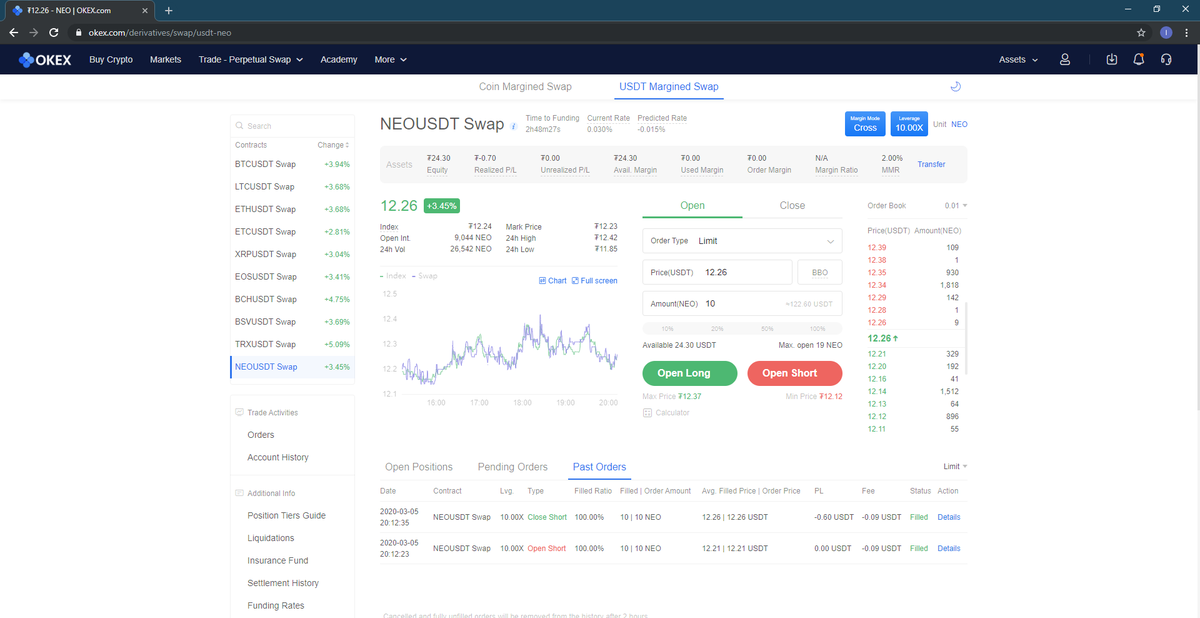
Task: Toggle dark mode moon icon
Action: (x=955, y=87)
